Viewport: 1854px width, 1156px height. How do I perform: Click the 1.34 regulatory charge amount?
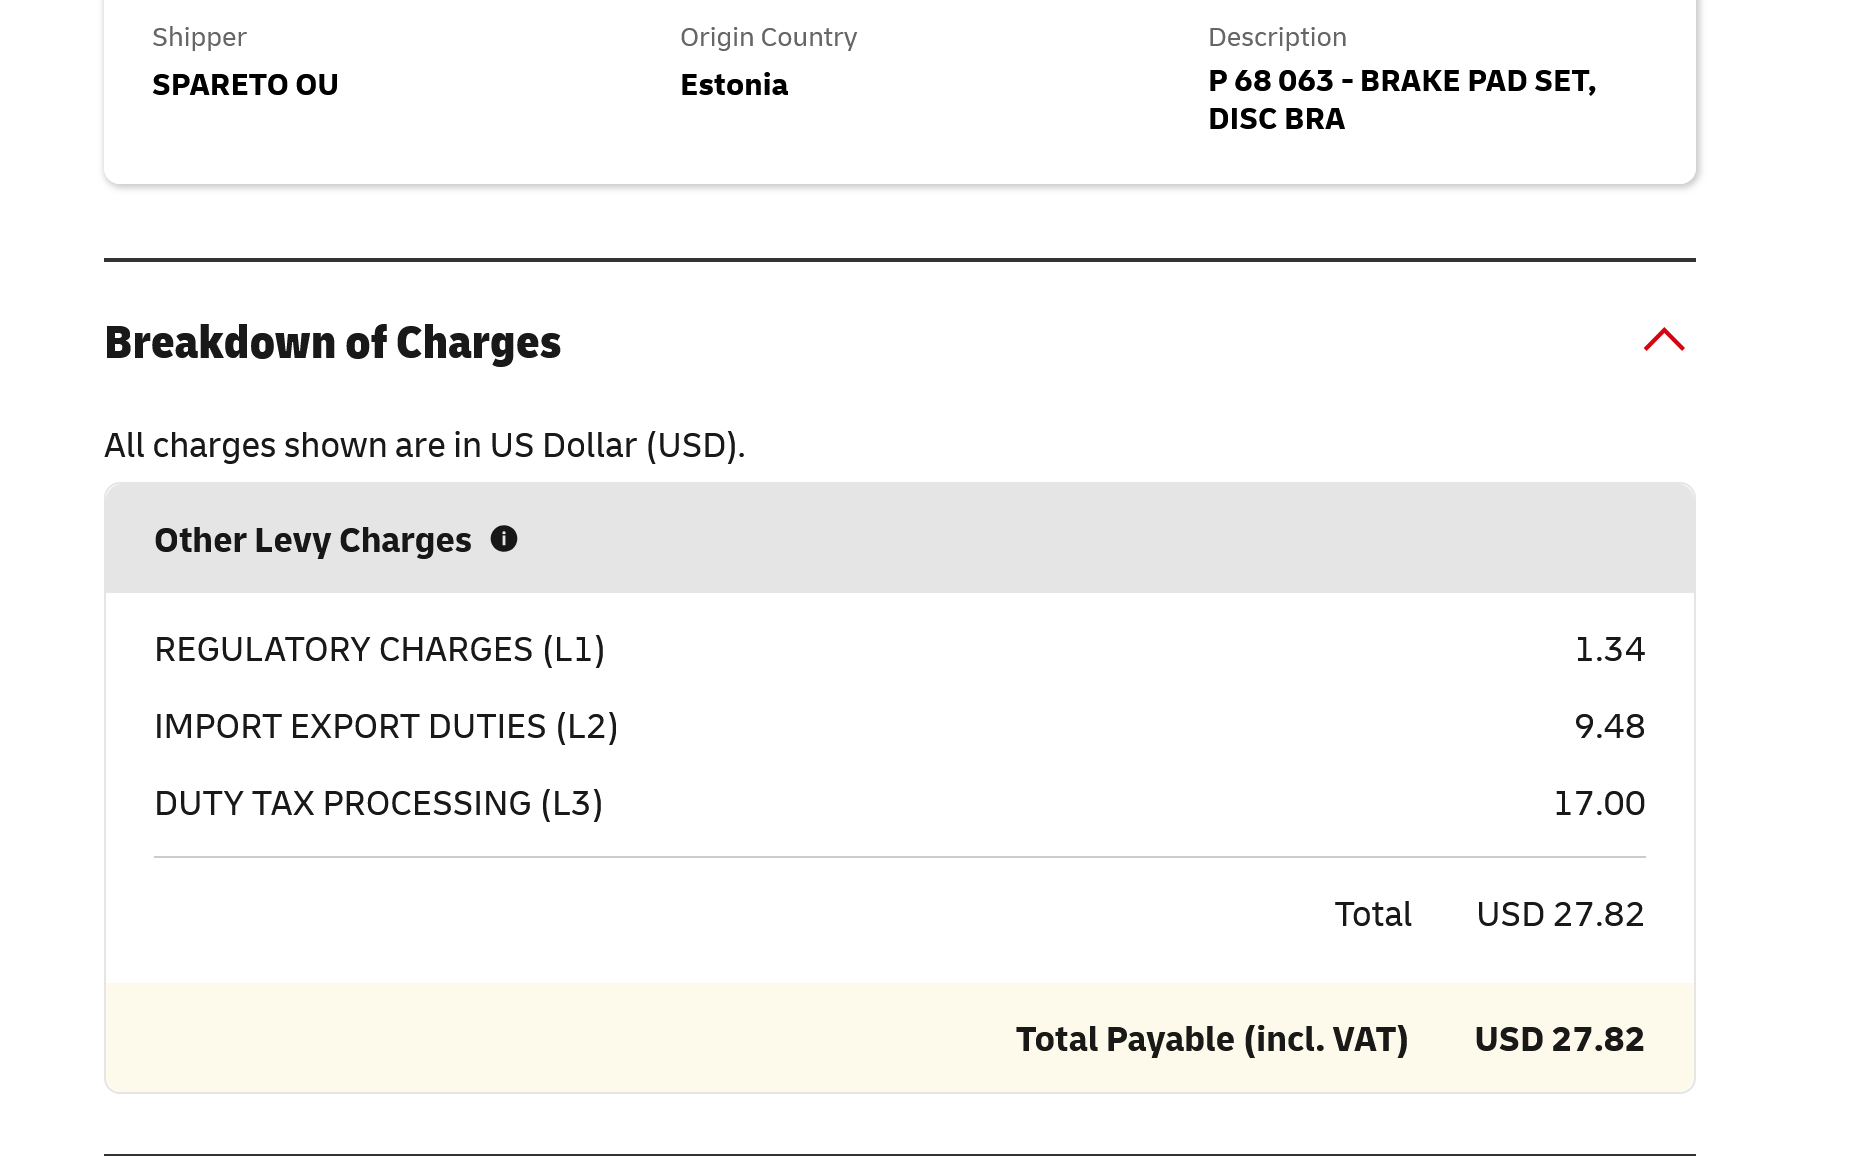click(x=1609, y=650)
